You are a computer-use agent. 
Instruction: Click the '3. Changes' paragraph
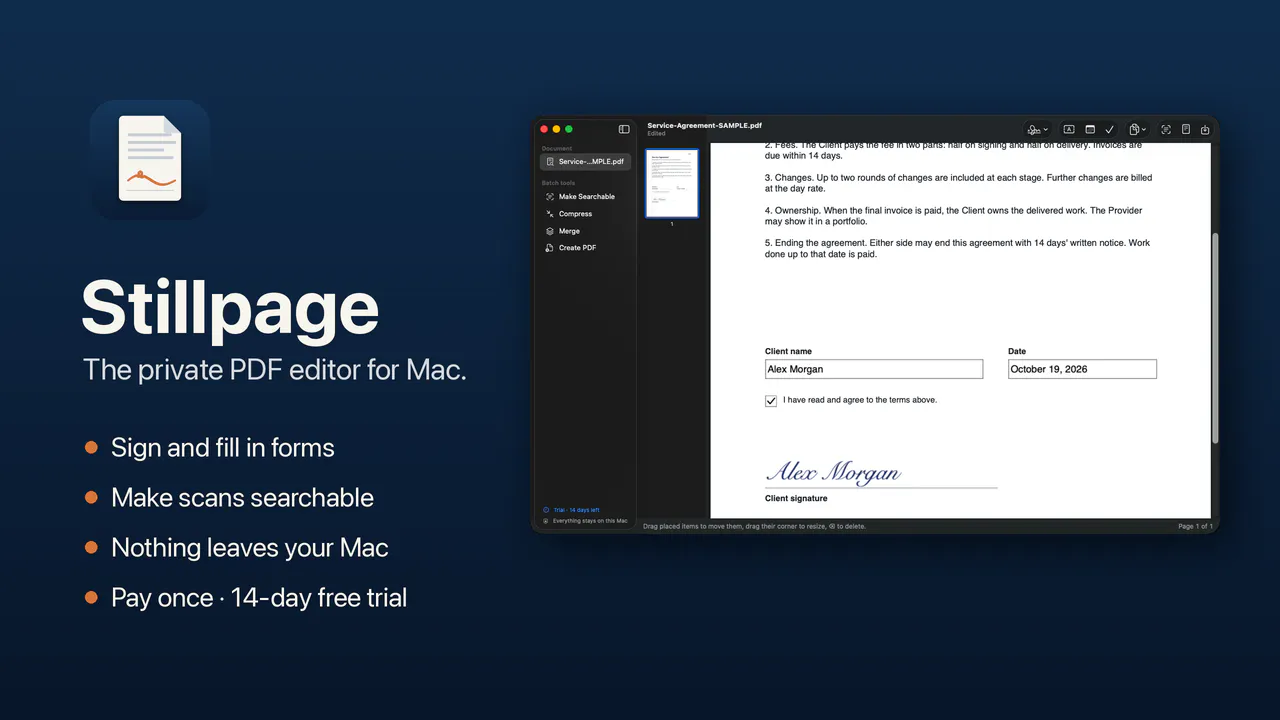pyautogui.click(x=958, y=183)
